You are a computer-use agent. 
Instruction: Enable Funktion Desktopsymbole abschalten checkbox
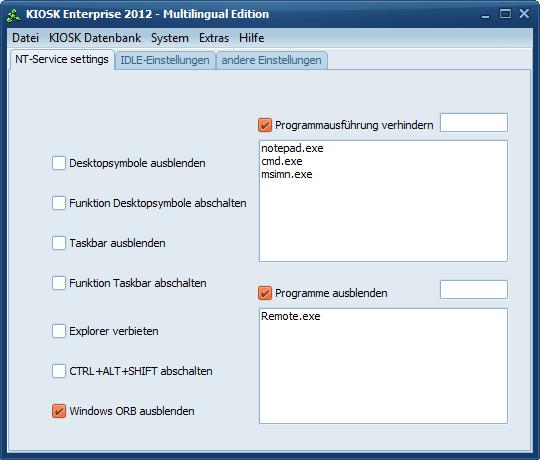coord(59,203)
